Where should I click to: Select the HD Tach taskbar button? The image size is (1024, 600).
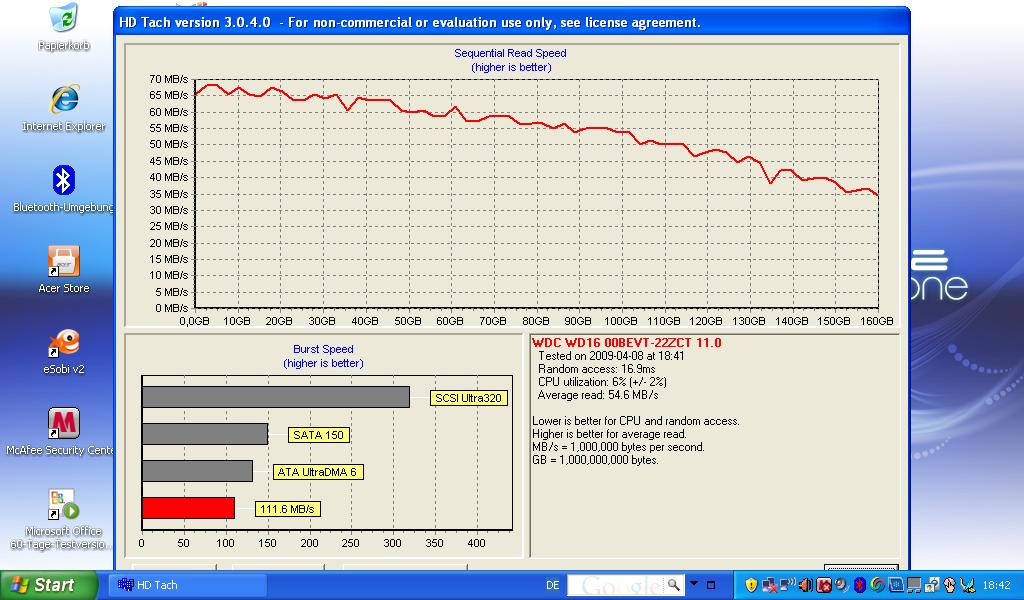point(187,585)
